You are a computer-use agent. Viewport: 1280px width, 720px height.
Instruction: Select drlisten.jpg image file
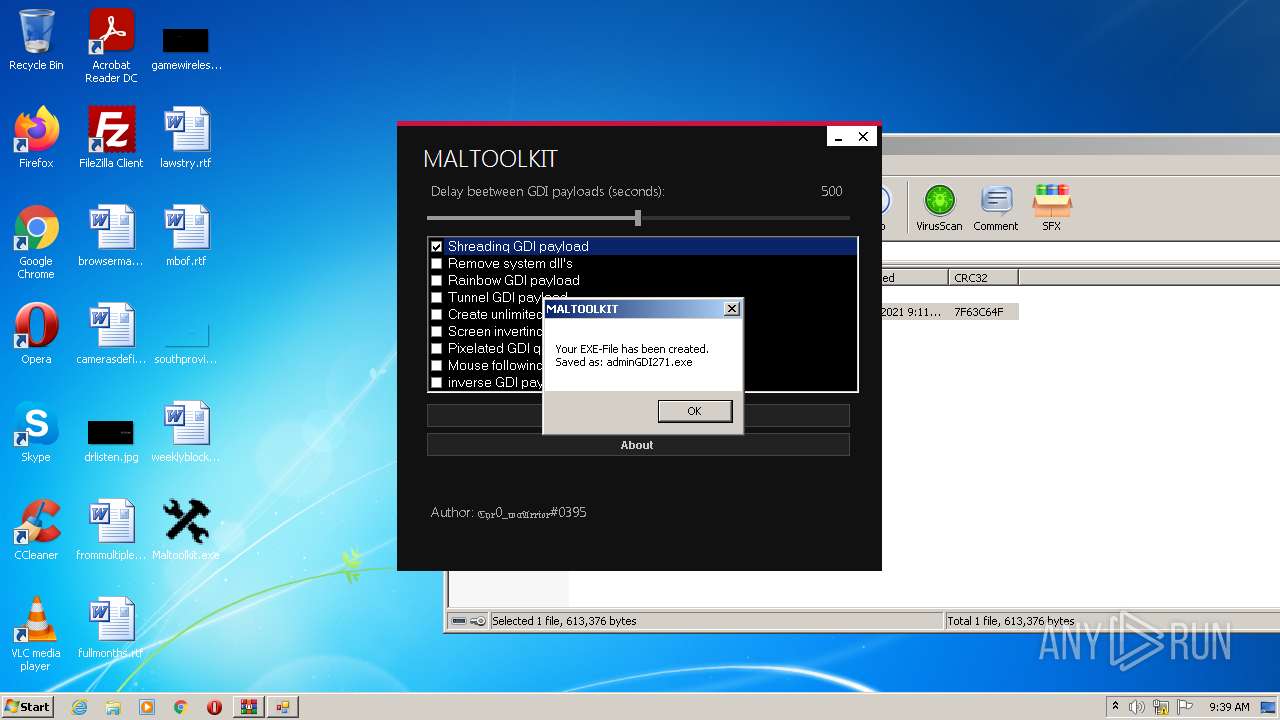[111, 439]
